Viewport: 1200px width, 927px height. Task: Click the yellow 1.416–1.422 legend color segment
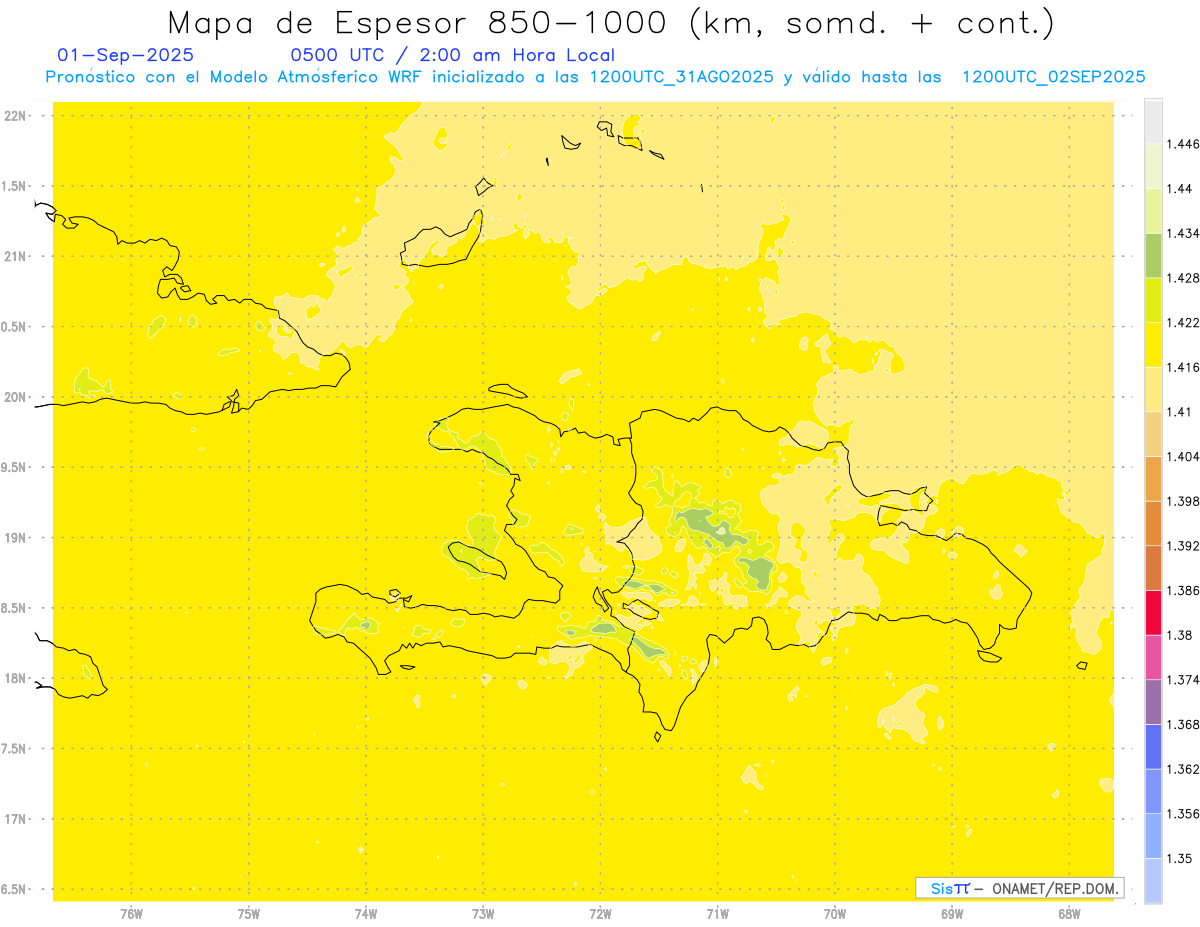click(x=1153, y=345)
